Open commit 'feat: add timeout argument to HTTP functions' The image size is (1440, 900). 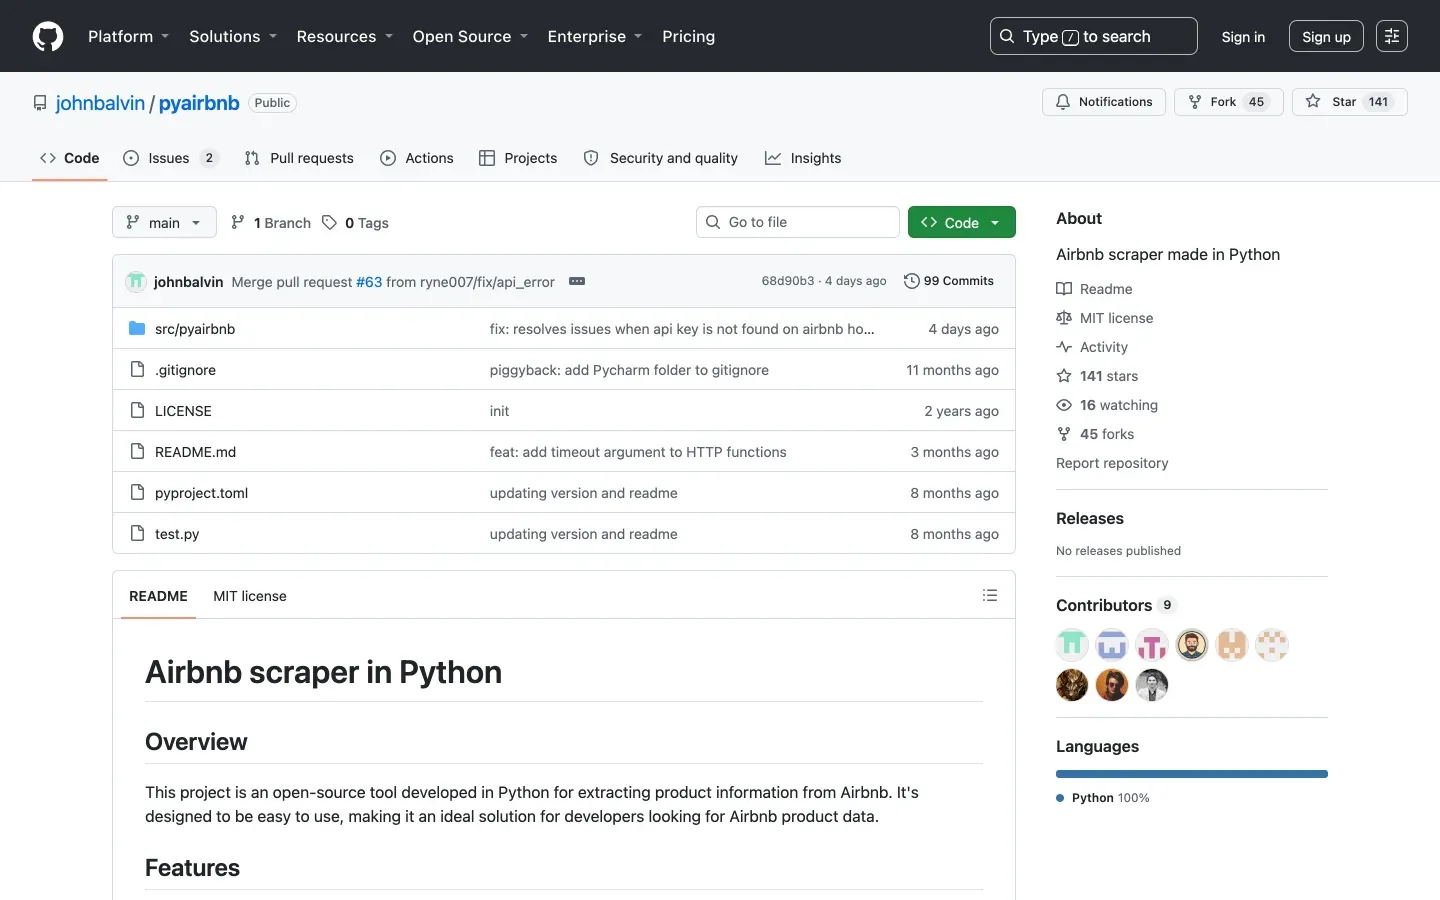pyautogui.click(x=638, y=452)
